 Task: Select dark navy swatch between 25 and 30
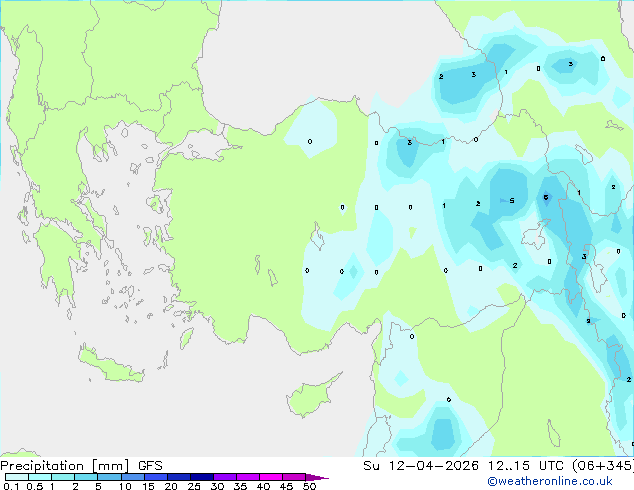tap(201, 477)
